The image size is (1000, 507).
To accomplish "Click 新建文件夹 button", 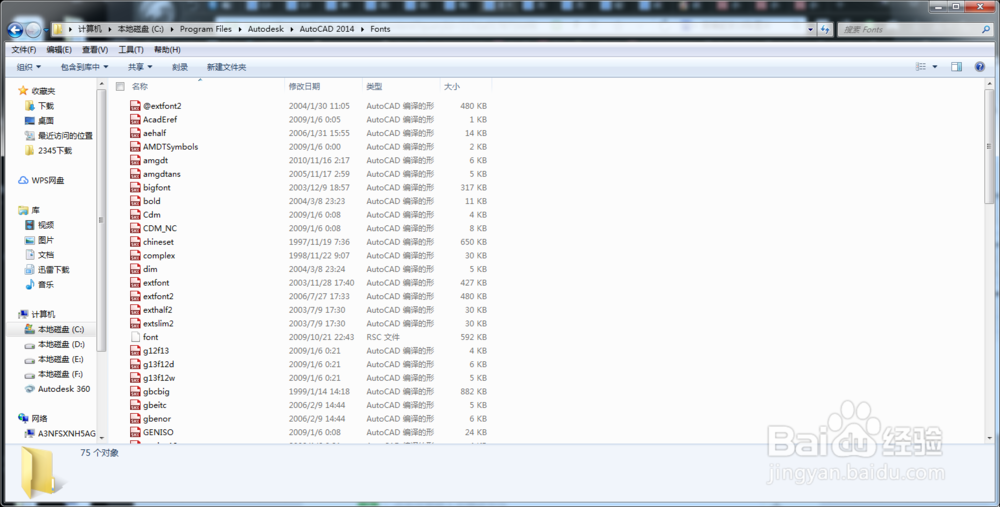I will point(226,67).
